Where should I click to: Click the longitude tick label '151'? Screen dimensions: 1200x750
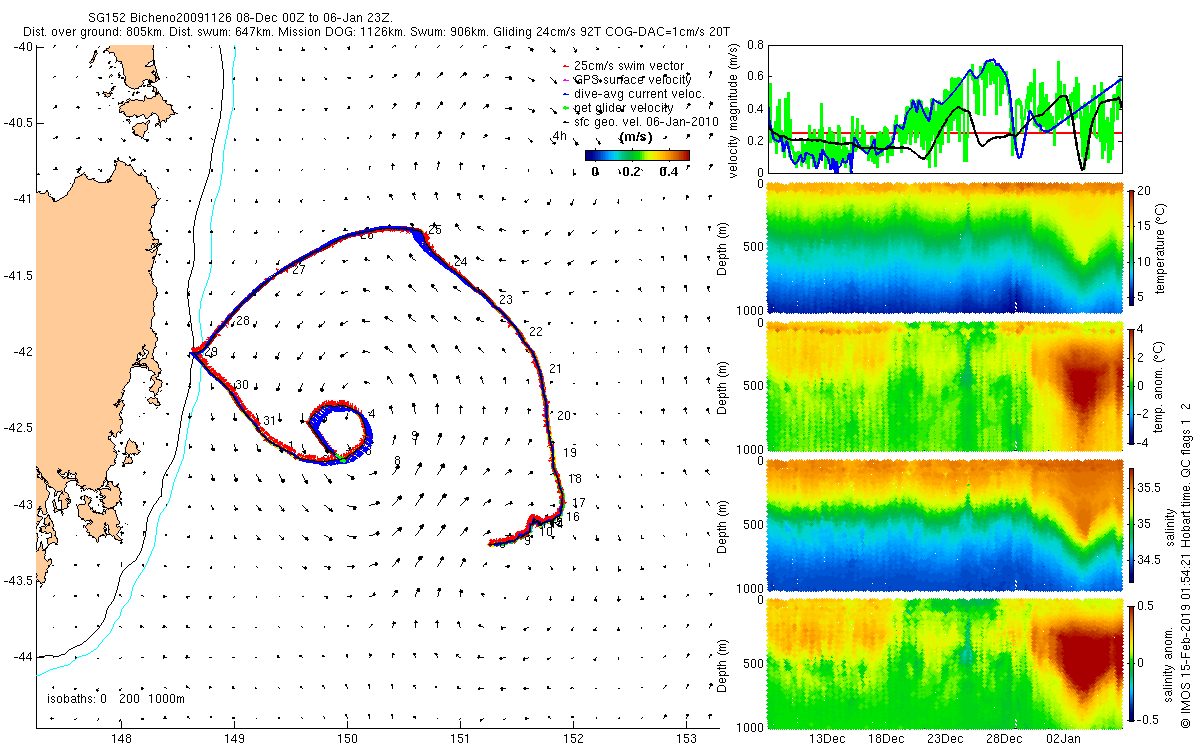click(x=461, y=740)
